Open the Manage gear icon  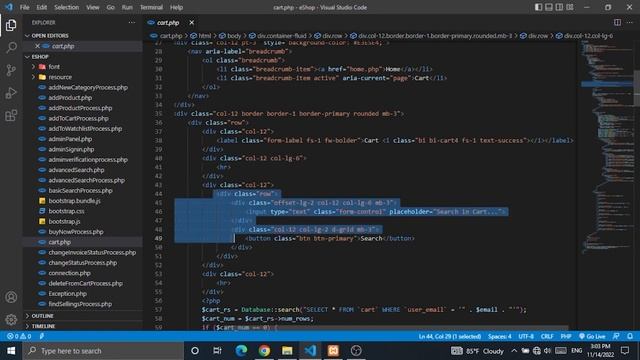pos(11,319)
